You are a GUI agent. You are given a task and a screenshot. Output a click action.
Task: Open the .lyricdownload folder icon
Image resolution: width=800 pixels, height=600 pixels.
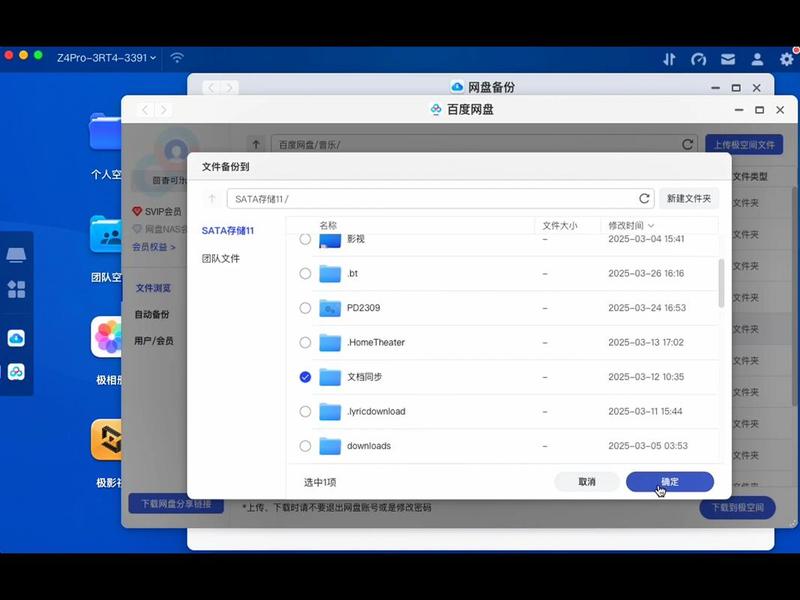tap(330, 411)
